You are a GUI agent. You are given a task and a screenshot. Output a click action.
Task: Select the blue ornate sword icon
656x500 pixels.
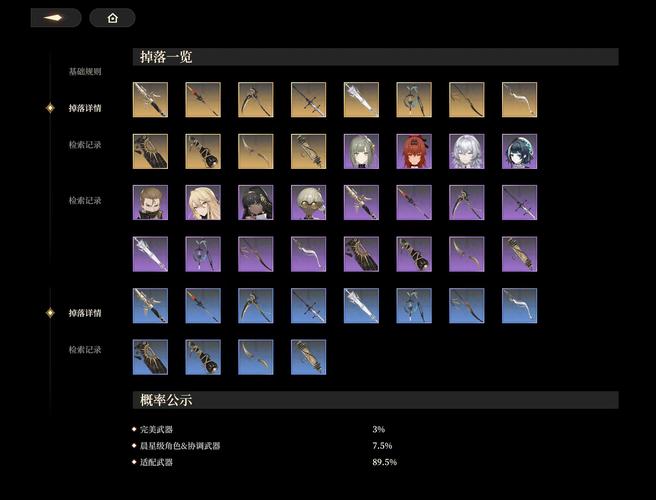[x=150, y=305]
